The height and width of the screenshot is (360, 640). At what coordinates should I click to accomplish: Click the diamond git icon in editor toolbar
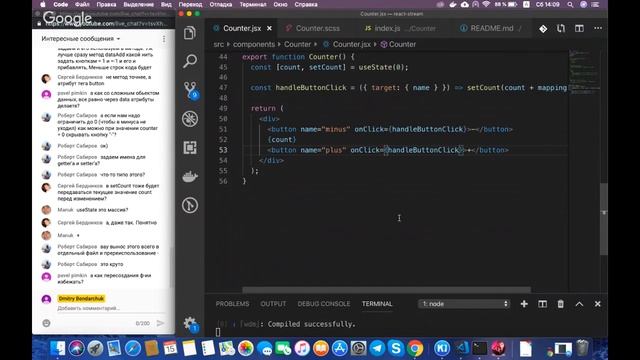point(543,29)
